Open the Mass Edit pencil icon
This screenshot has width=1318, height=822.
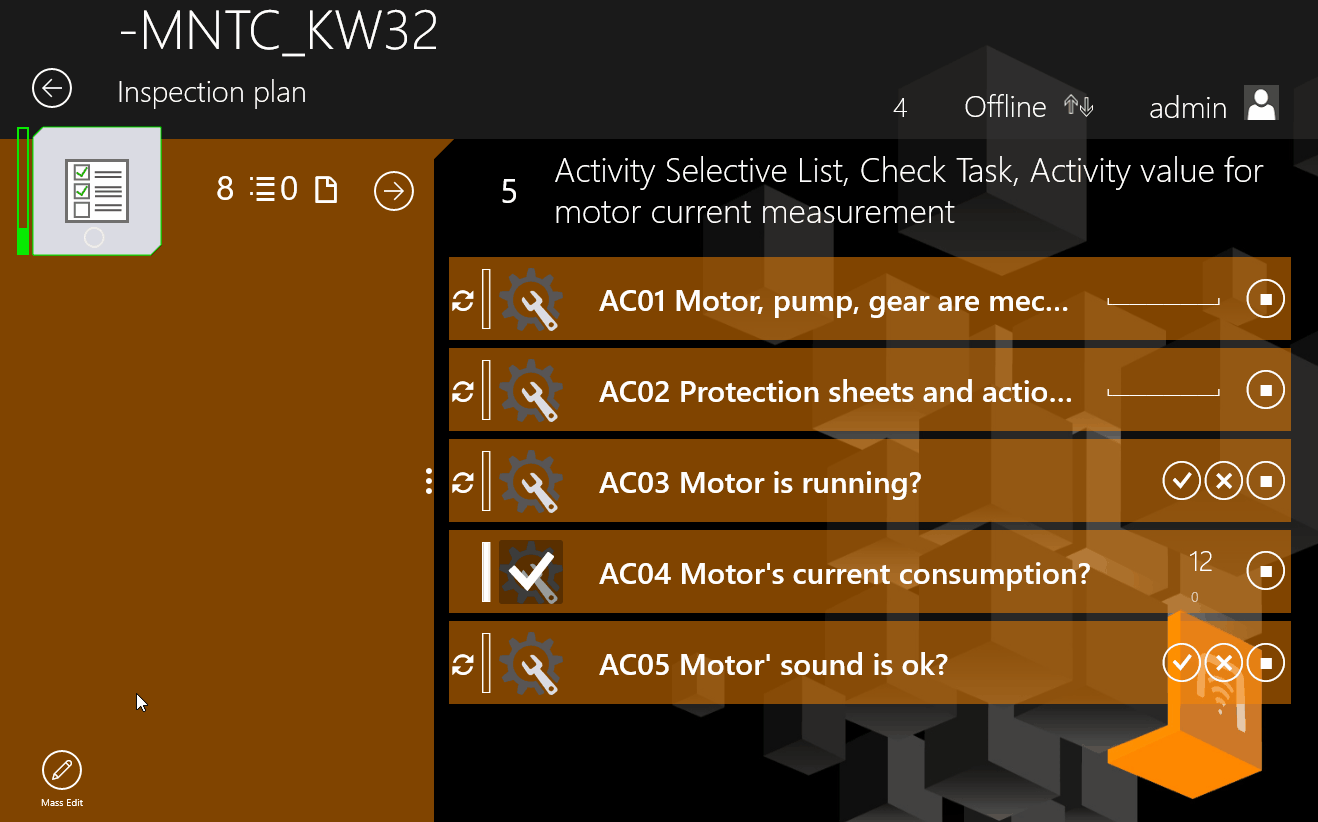(x=62, y=771)
